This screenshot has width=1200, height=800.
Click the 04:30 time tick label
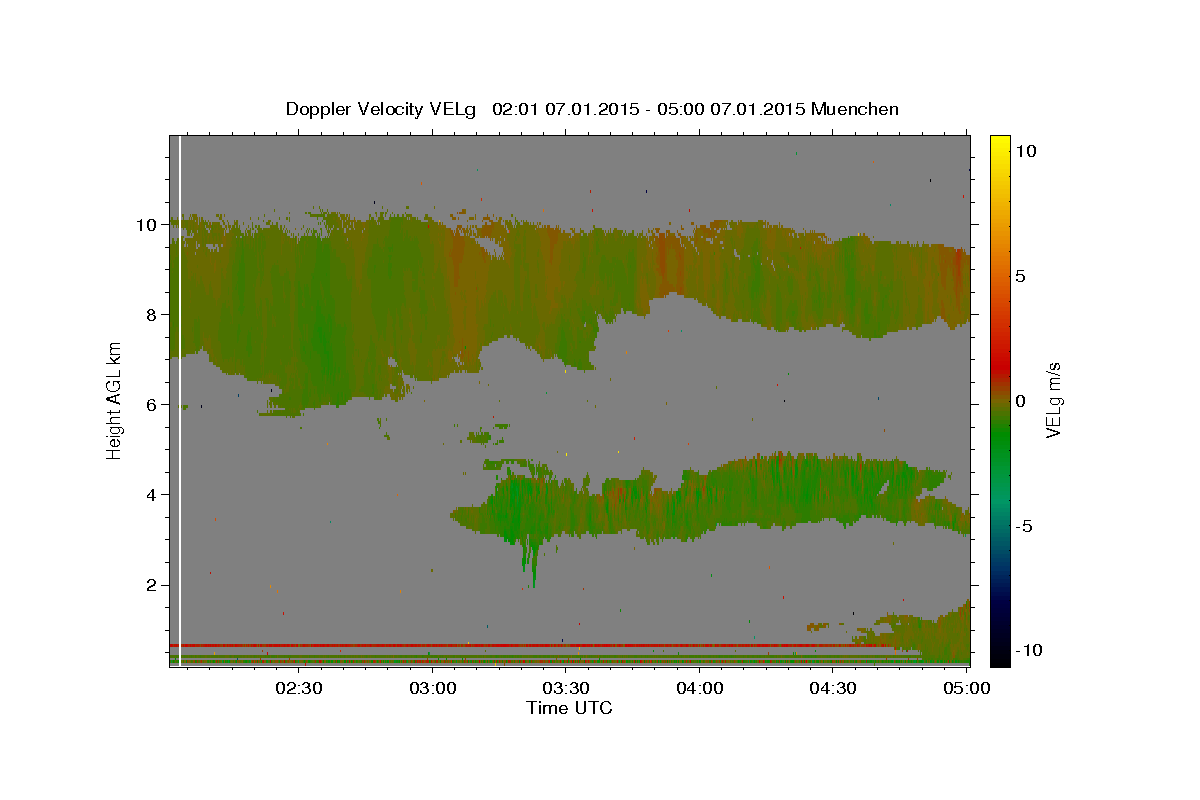coord(833,688)
